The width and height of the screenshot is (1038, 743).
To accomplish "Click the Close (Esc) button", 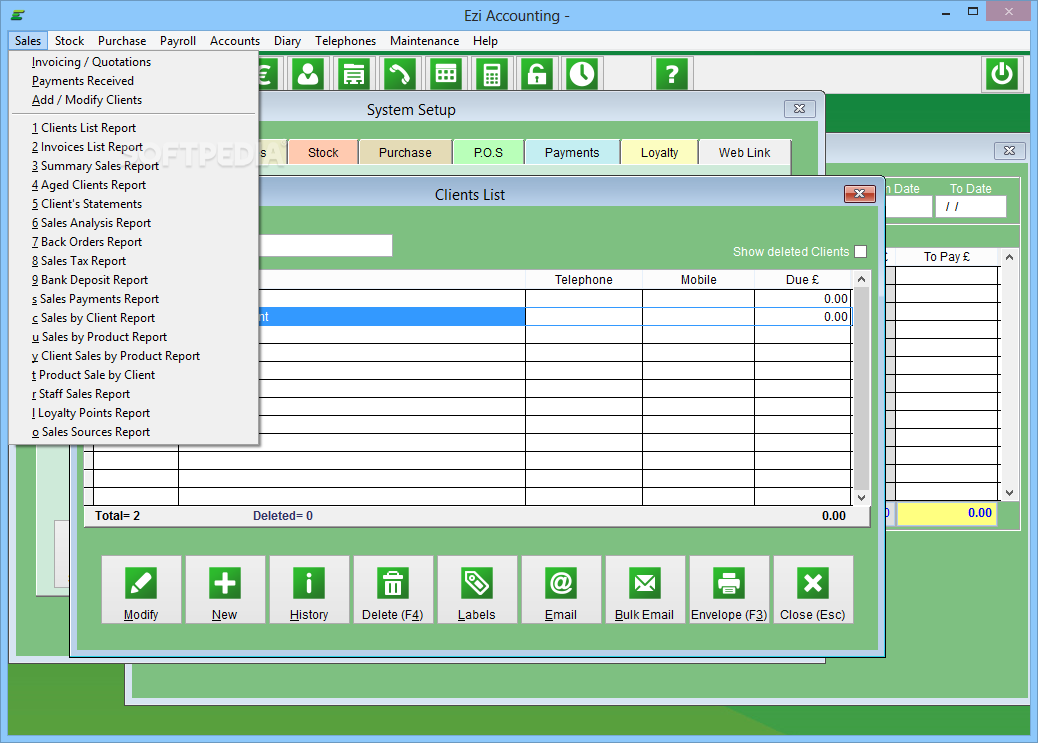I will pyautogui.click(x=814, y=589).
